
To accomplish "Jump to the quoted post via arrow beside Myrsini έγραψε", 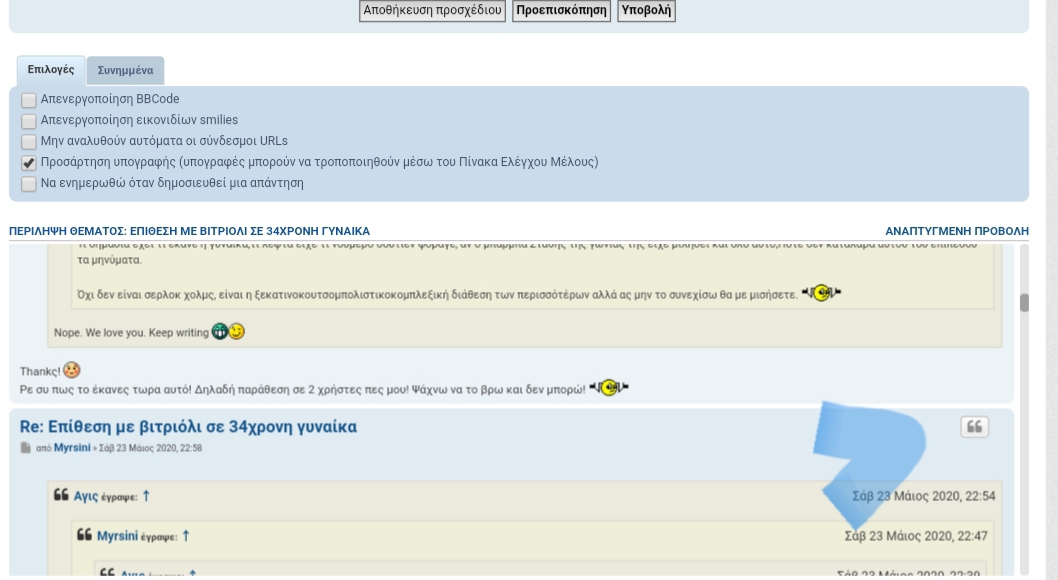I will click(x=186, y=535).
